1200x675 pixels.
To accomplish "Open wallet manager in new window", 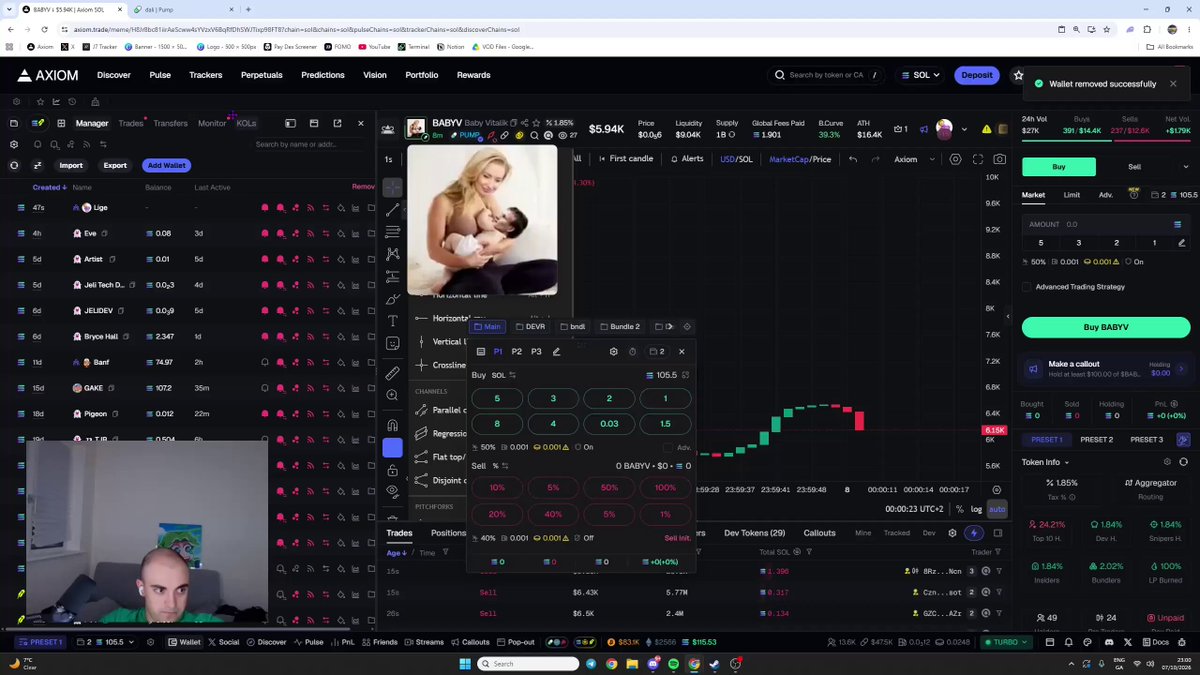I will coord(337,123).
